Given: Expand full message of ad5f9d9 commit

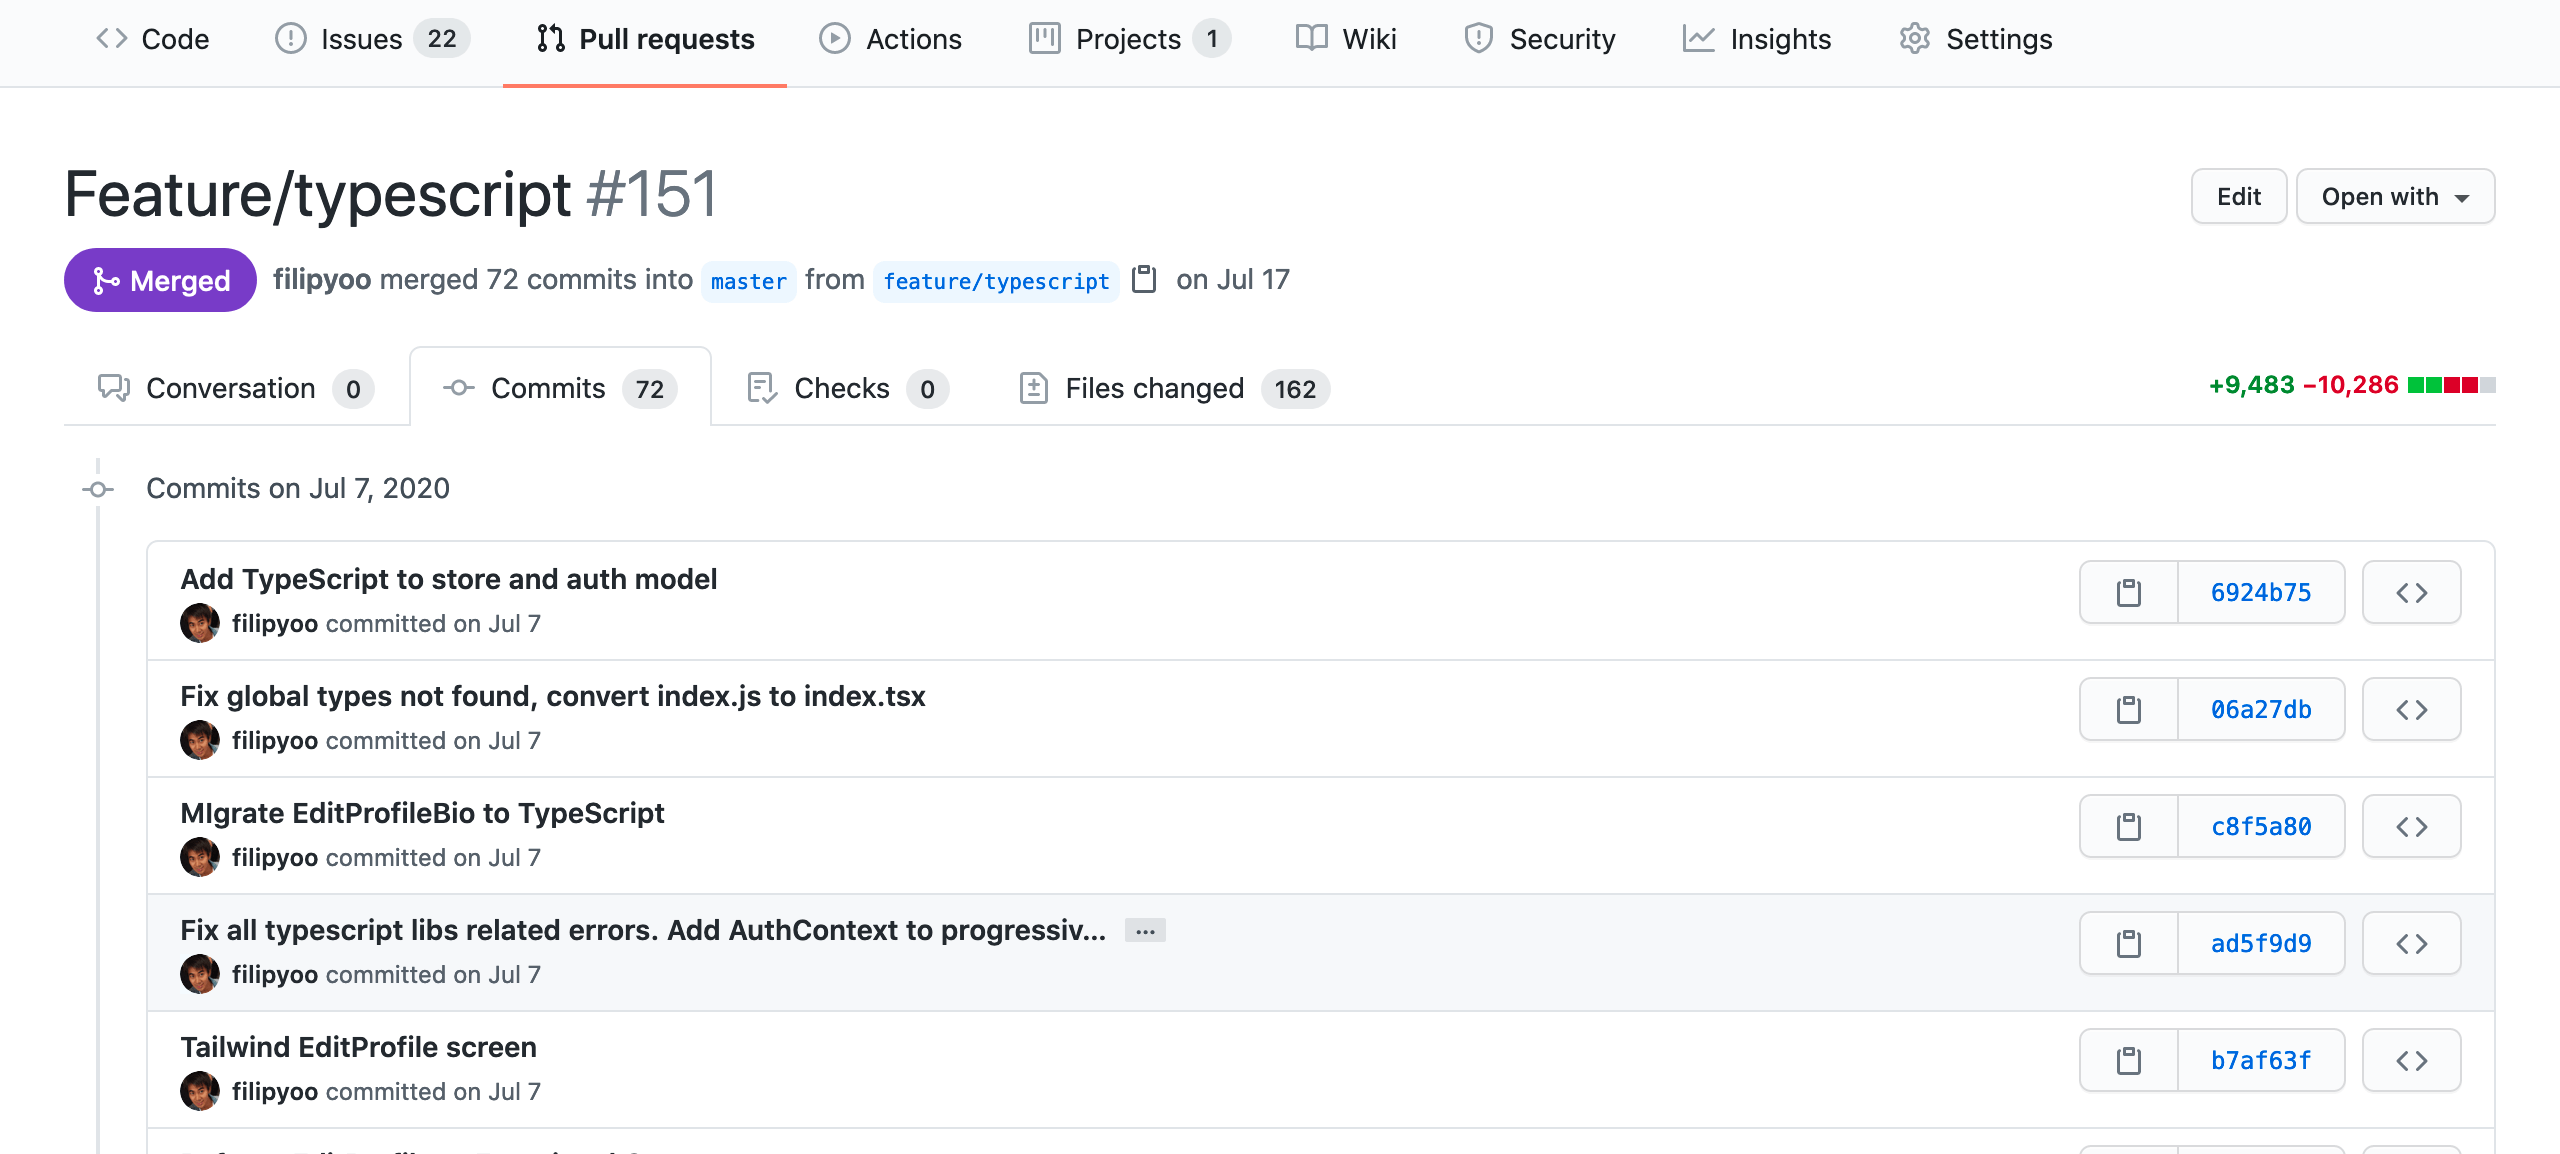Looking at the screenshot, I should (x=1145, y=930).
